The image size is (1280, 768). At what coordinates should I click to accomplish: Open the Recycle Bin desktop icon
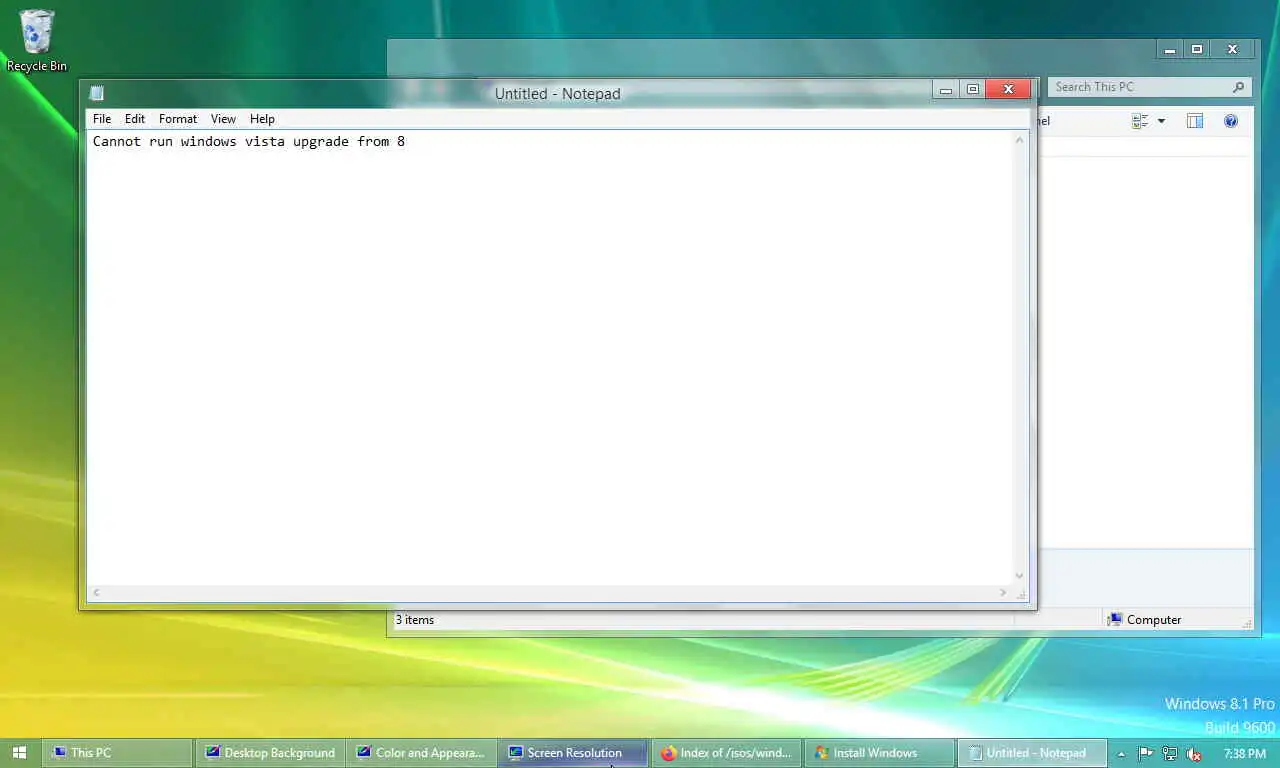[x=37, y=40]
